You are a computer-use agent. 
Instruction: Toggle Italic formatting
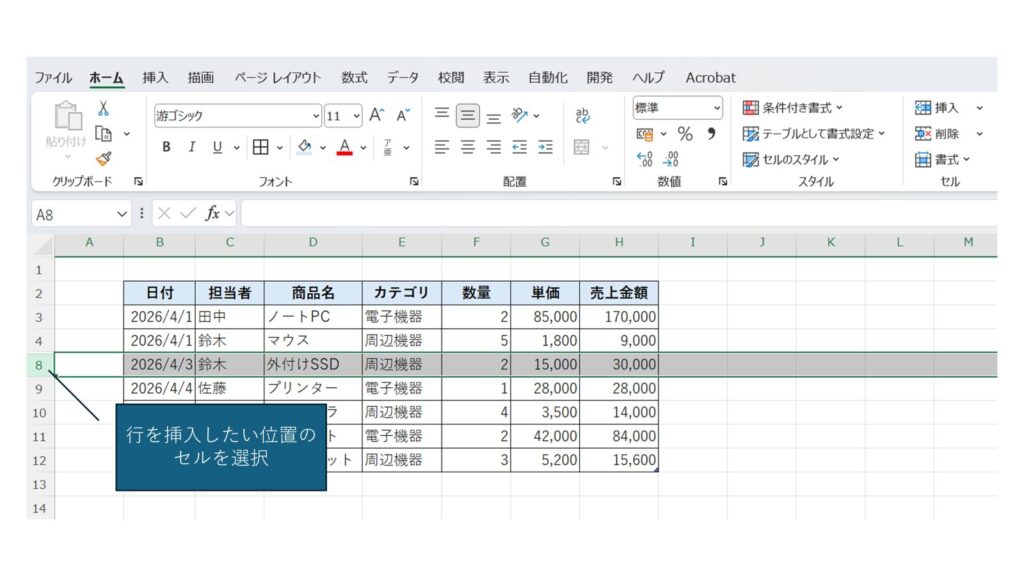coord(192,147)
